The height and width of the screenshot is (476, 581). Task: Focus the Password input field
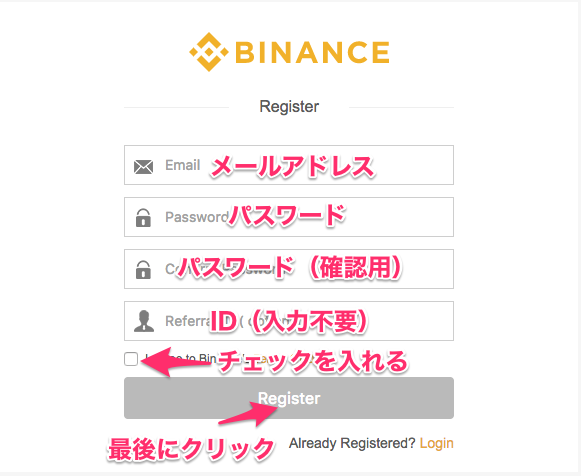(289, 217)
